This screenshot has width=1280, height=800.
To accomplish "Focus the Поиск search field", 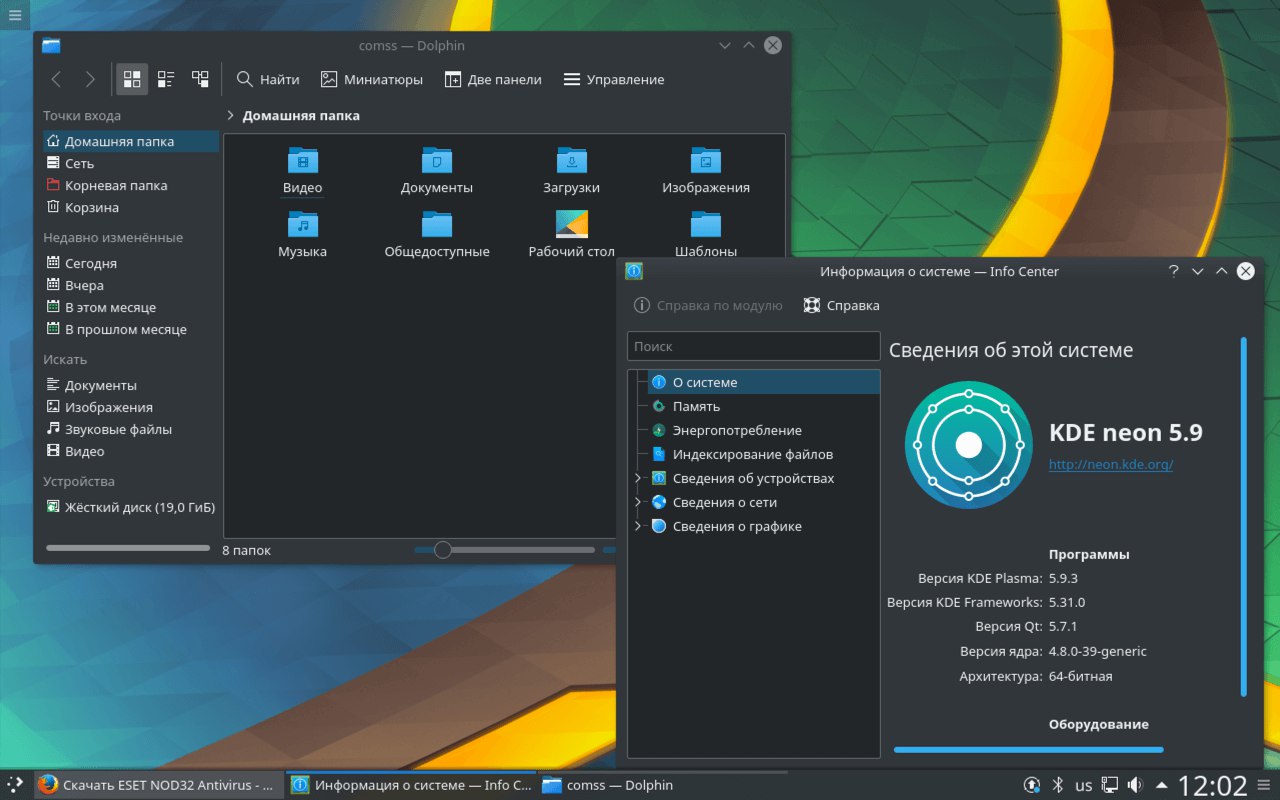I will pos(753,346).
